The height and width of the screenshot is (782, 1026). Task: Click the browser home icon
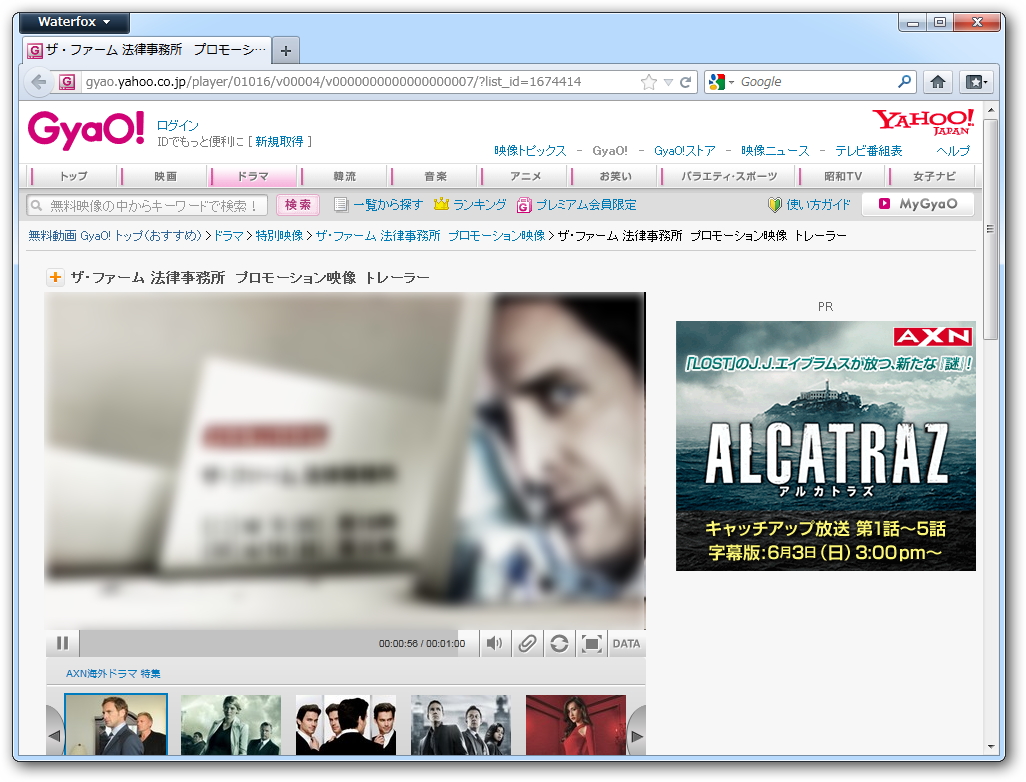pos(936,81)
